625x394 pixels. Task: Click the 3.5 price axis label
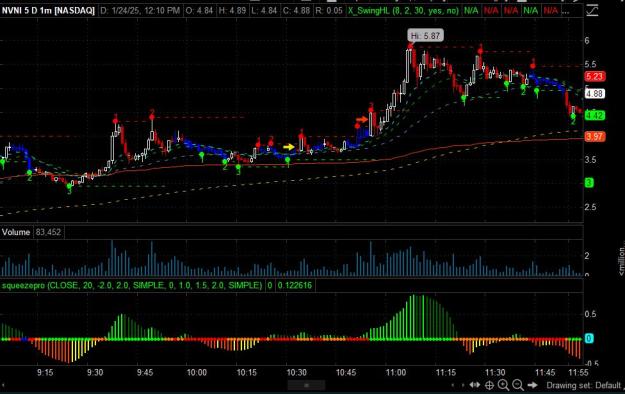pyautogui.click(x=591, y=160)
